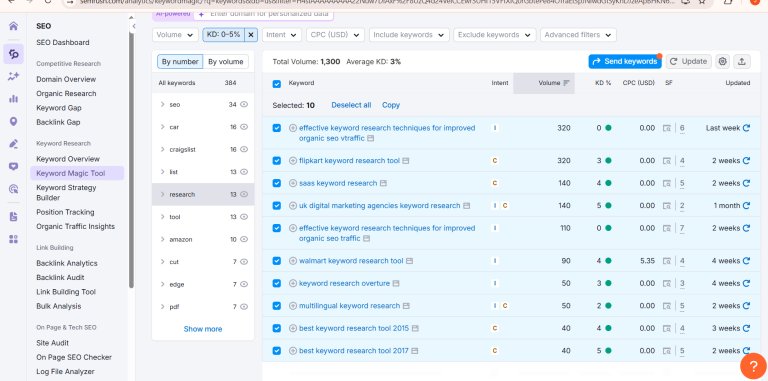This screenshot has width=768, height=381.
Task: Toggle eye icon for seo group
Action: tap(244, 104)
